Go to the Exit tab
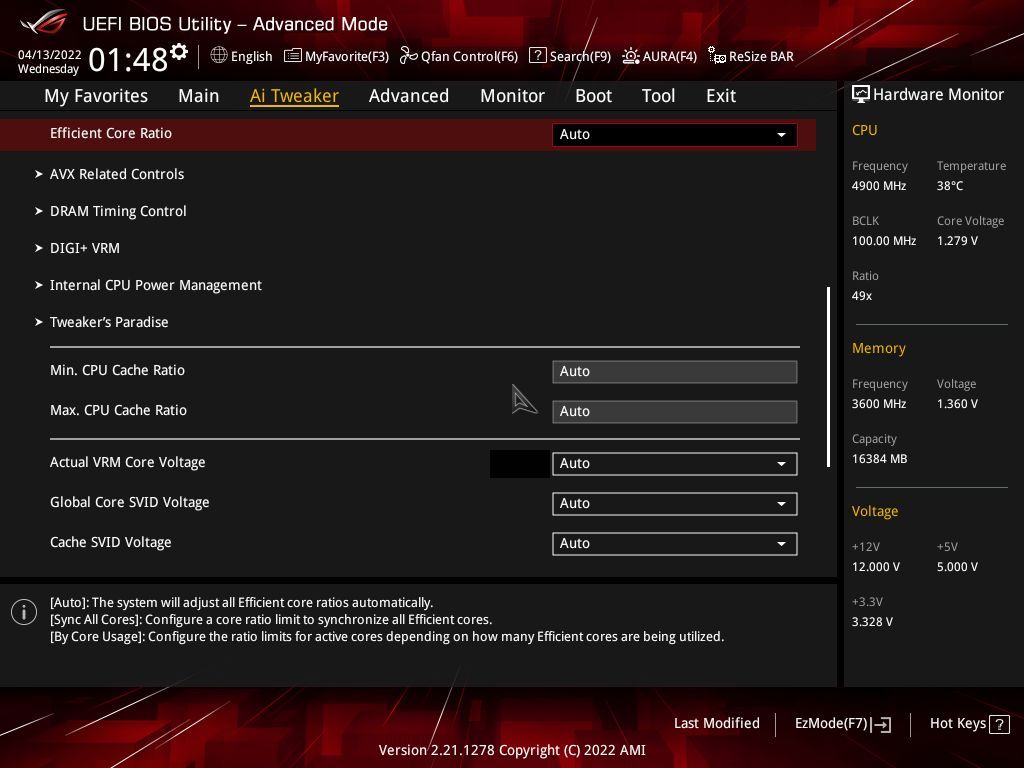1024x768 pixels. coord(721,96)
